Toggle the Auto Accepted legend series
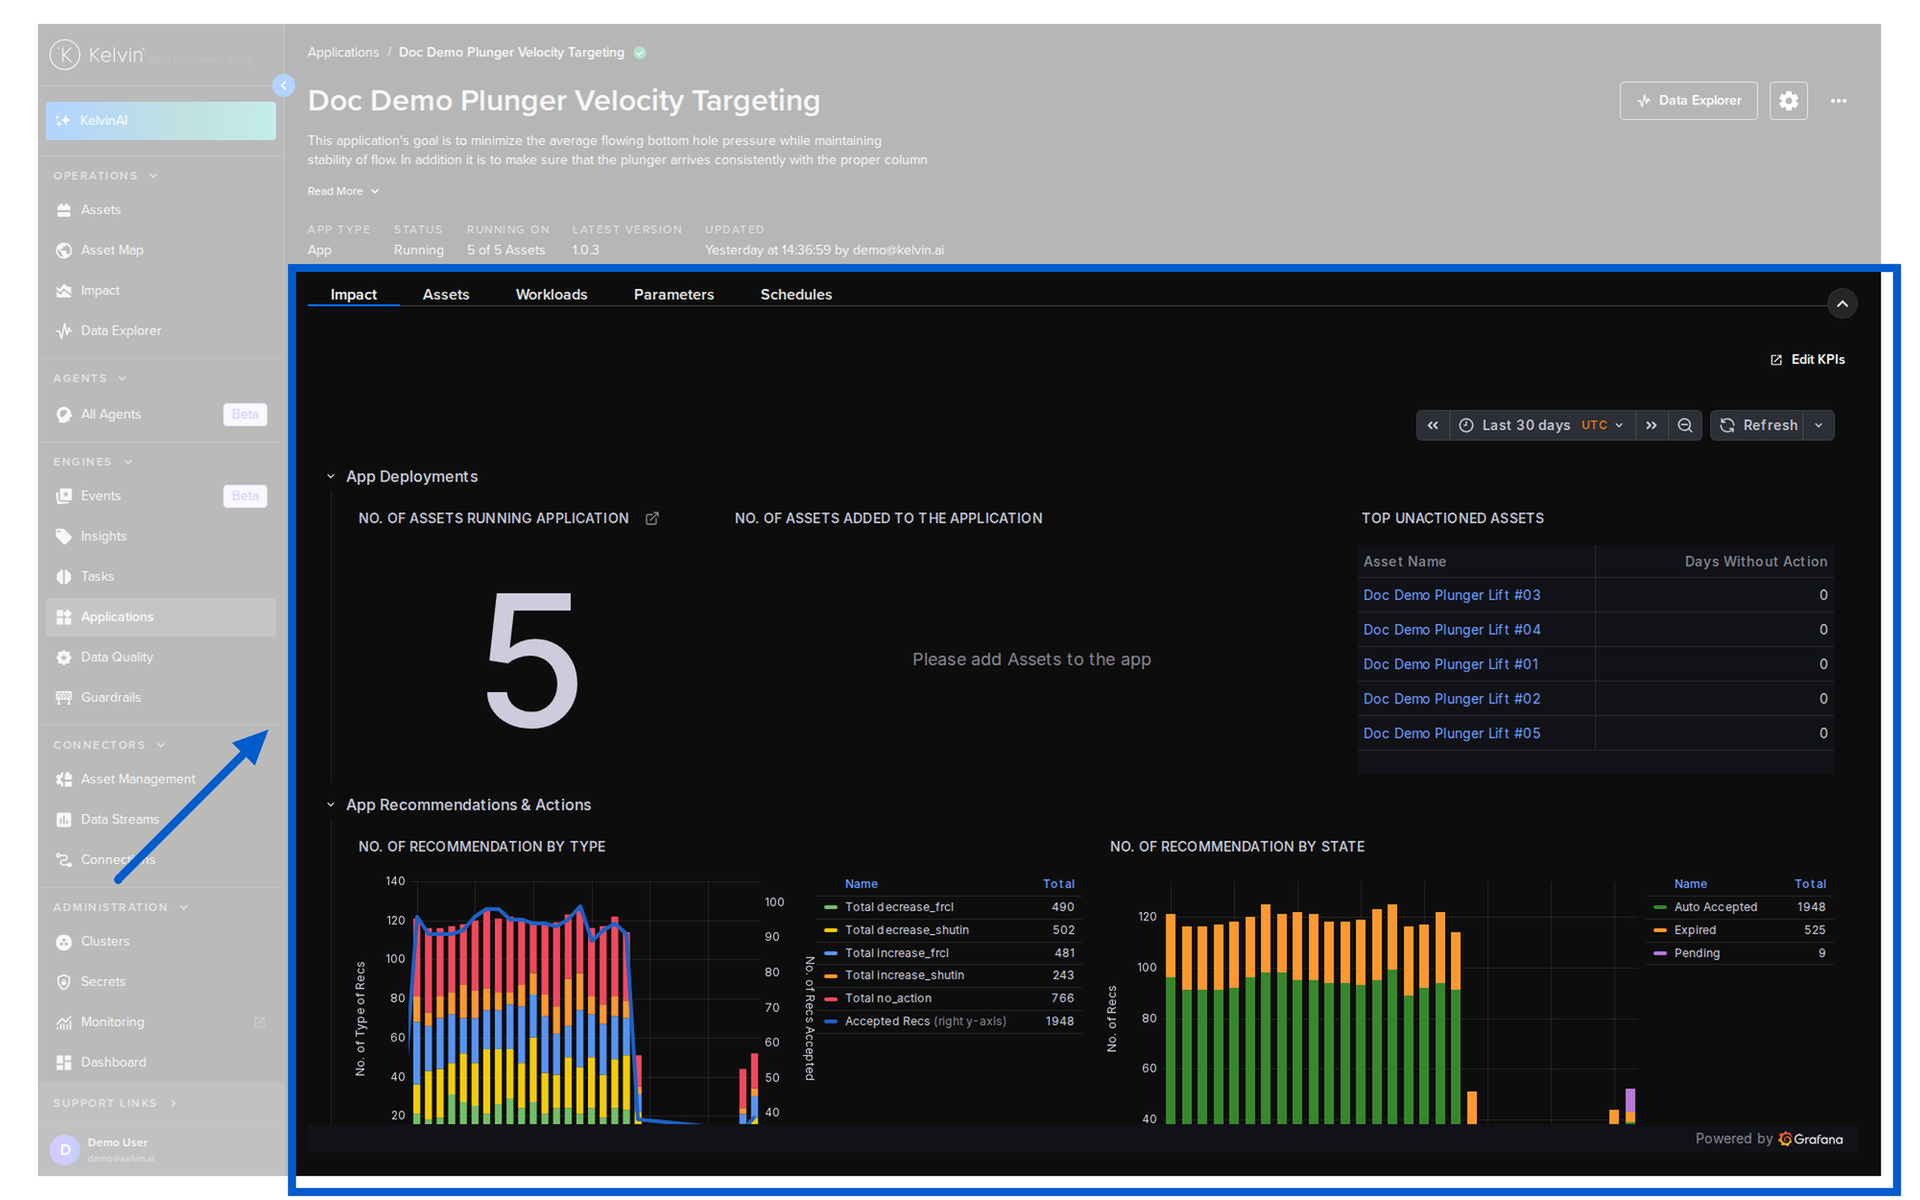The width and height of the screenshot is (1920, 1200). click(x=1715, y=907)
